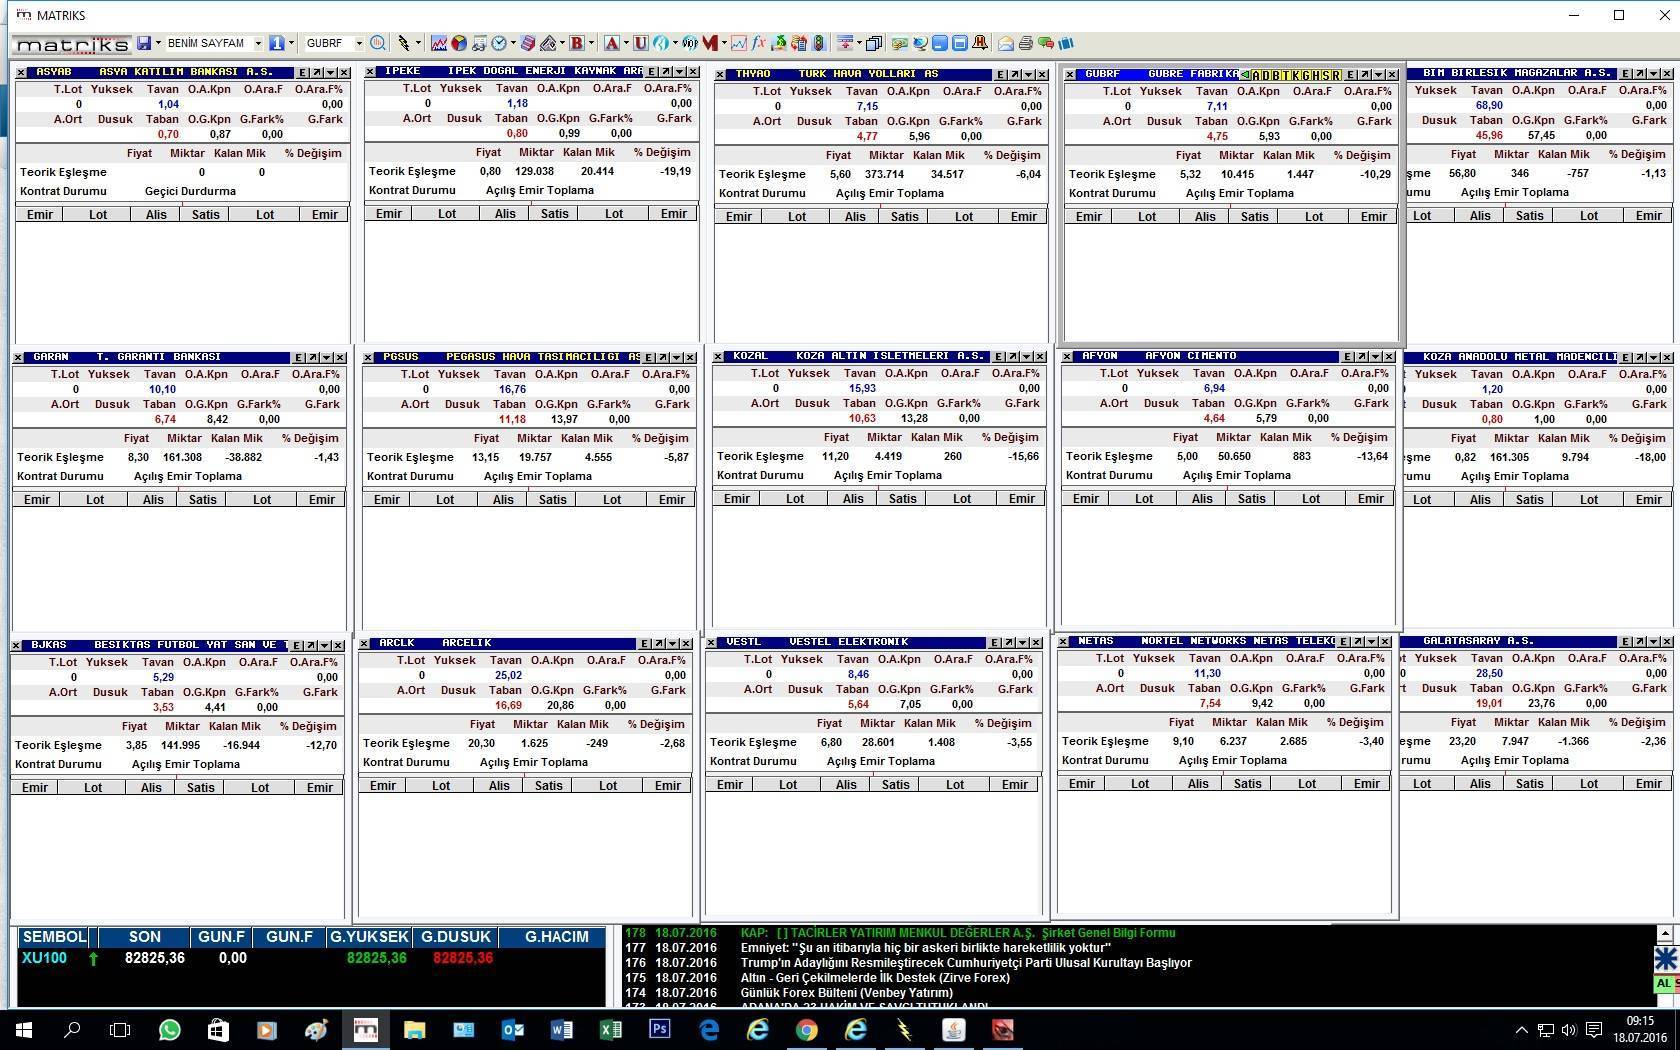Image resolution: width=1680 pixels, height=1050 pixels.
Task: Click the Alis header in ASYAB panel
Action: coord(156,214)
